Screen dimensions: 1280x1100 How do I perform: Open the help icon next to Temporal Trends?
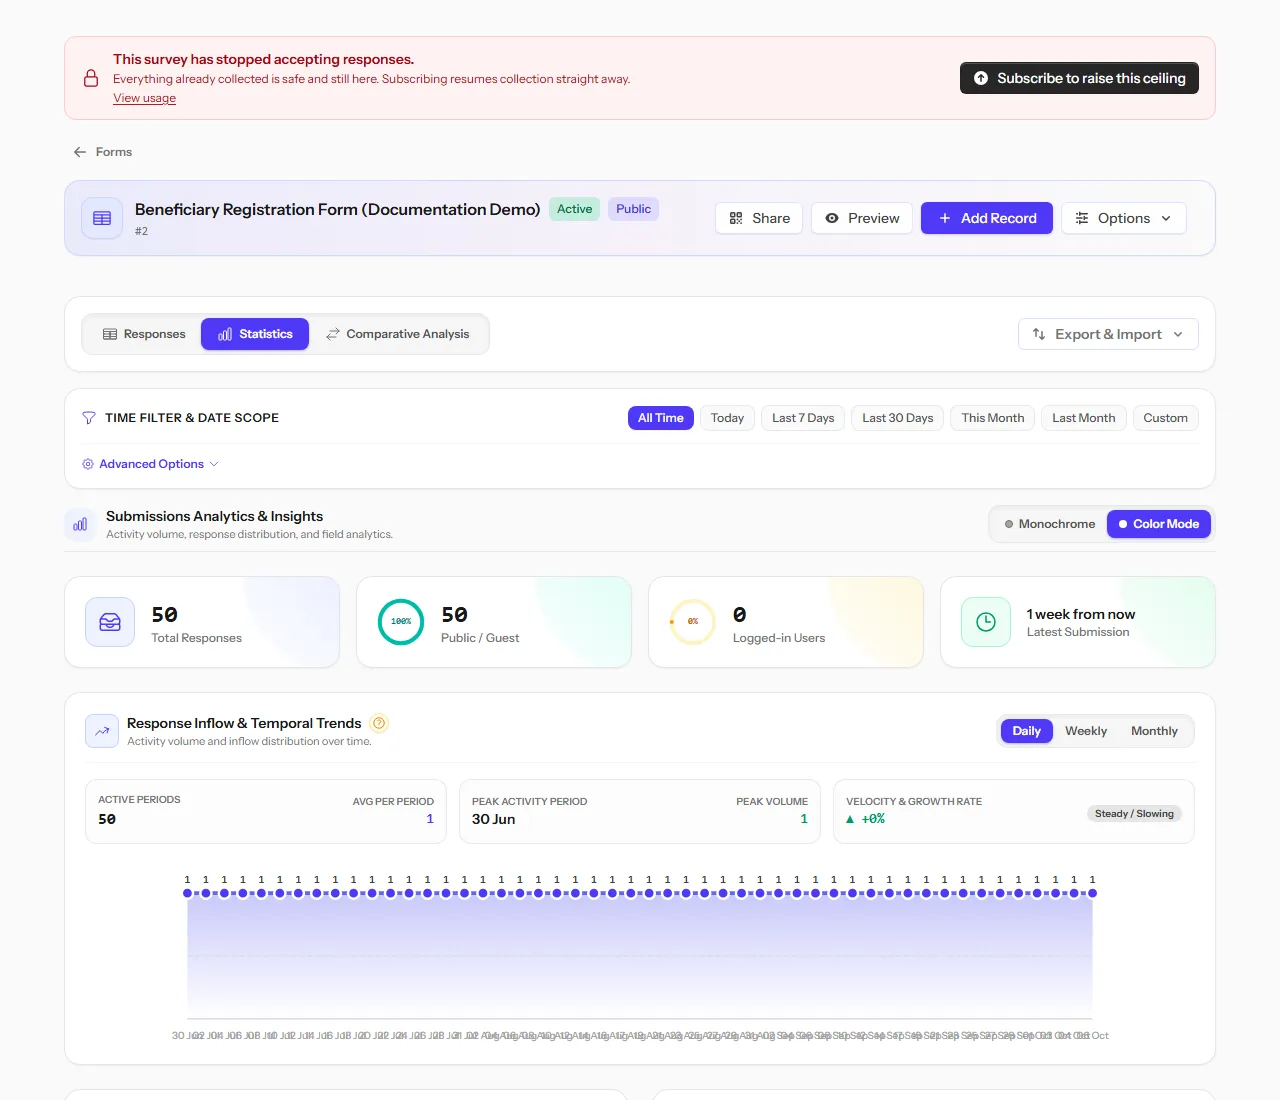pos(379,723)
